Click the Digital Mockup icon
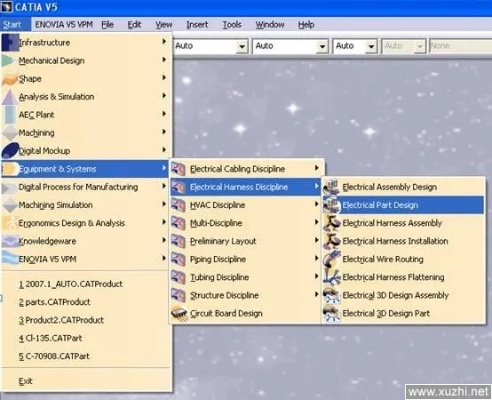The width and height of the screenshot is (492, 400). (10, 151)
